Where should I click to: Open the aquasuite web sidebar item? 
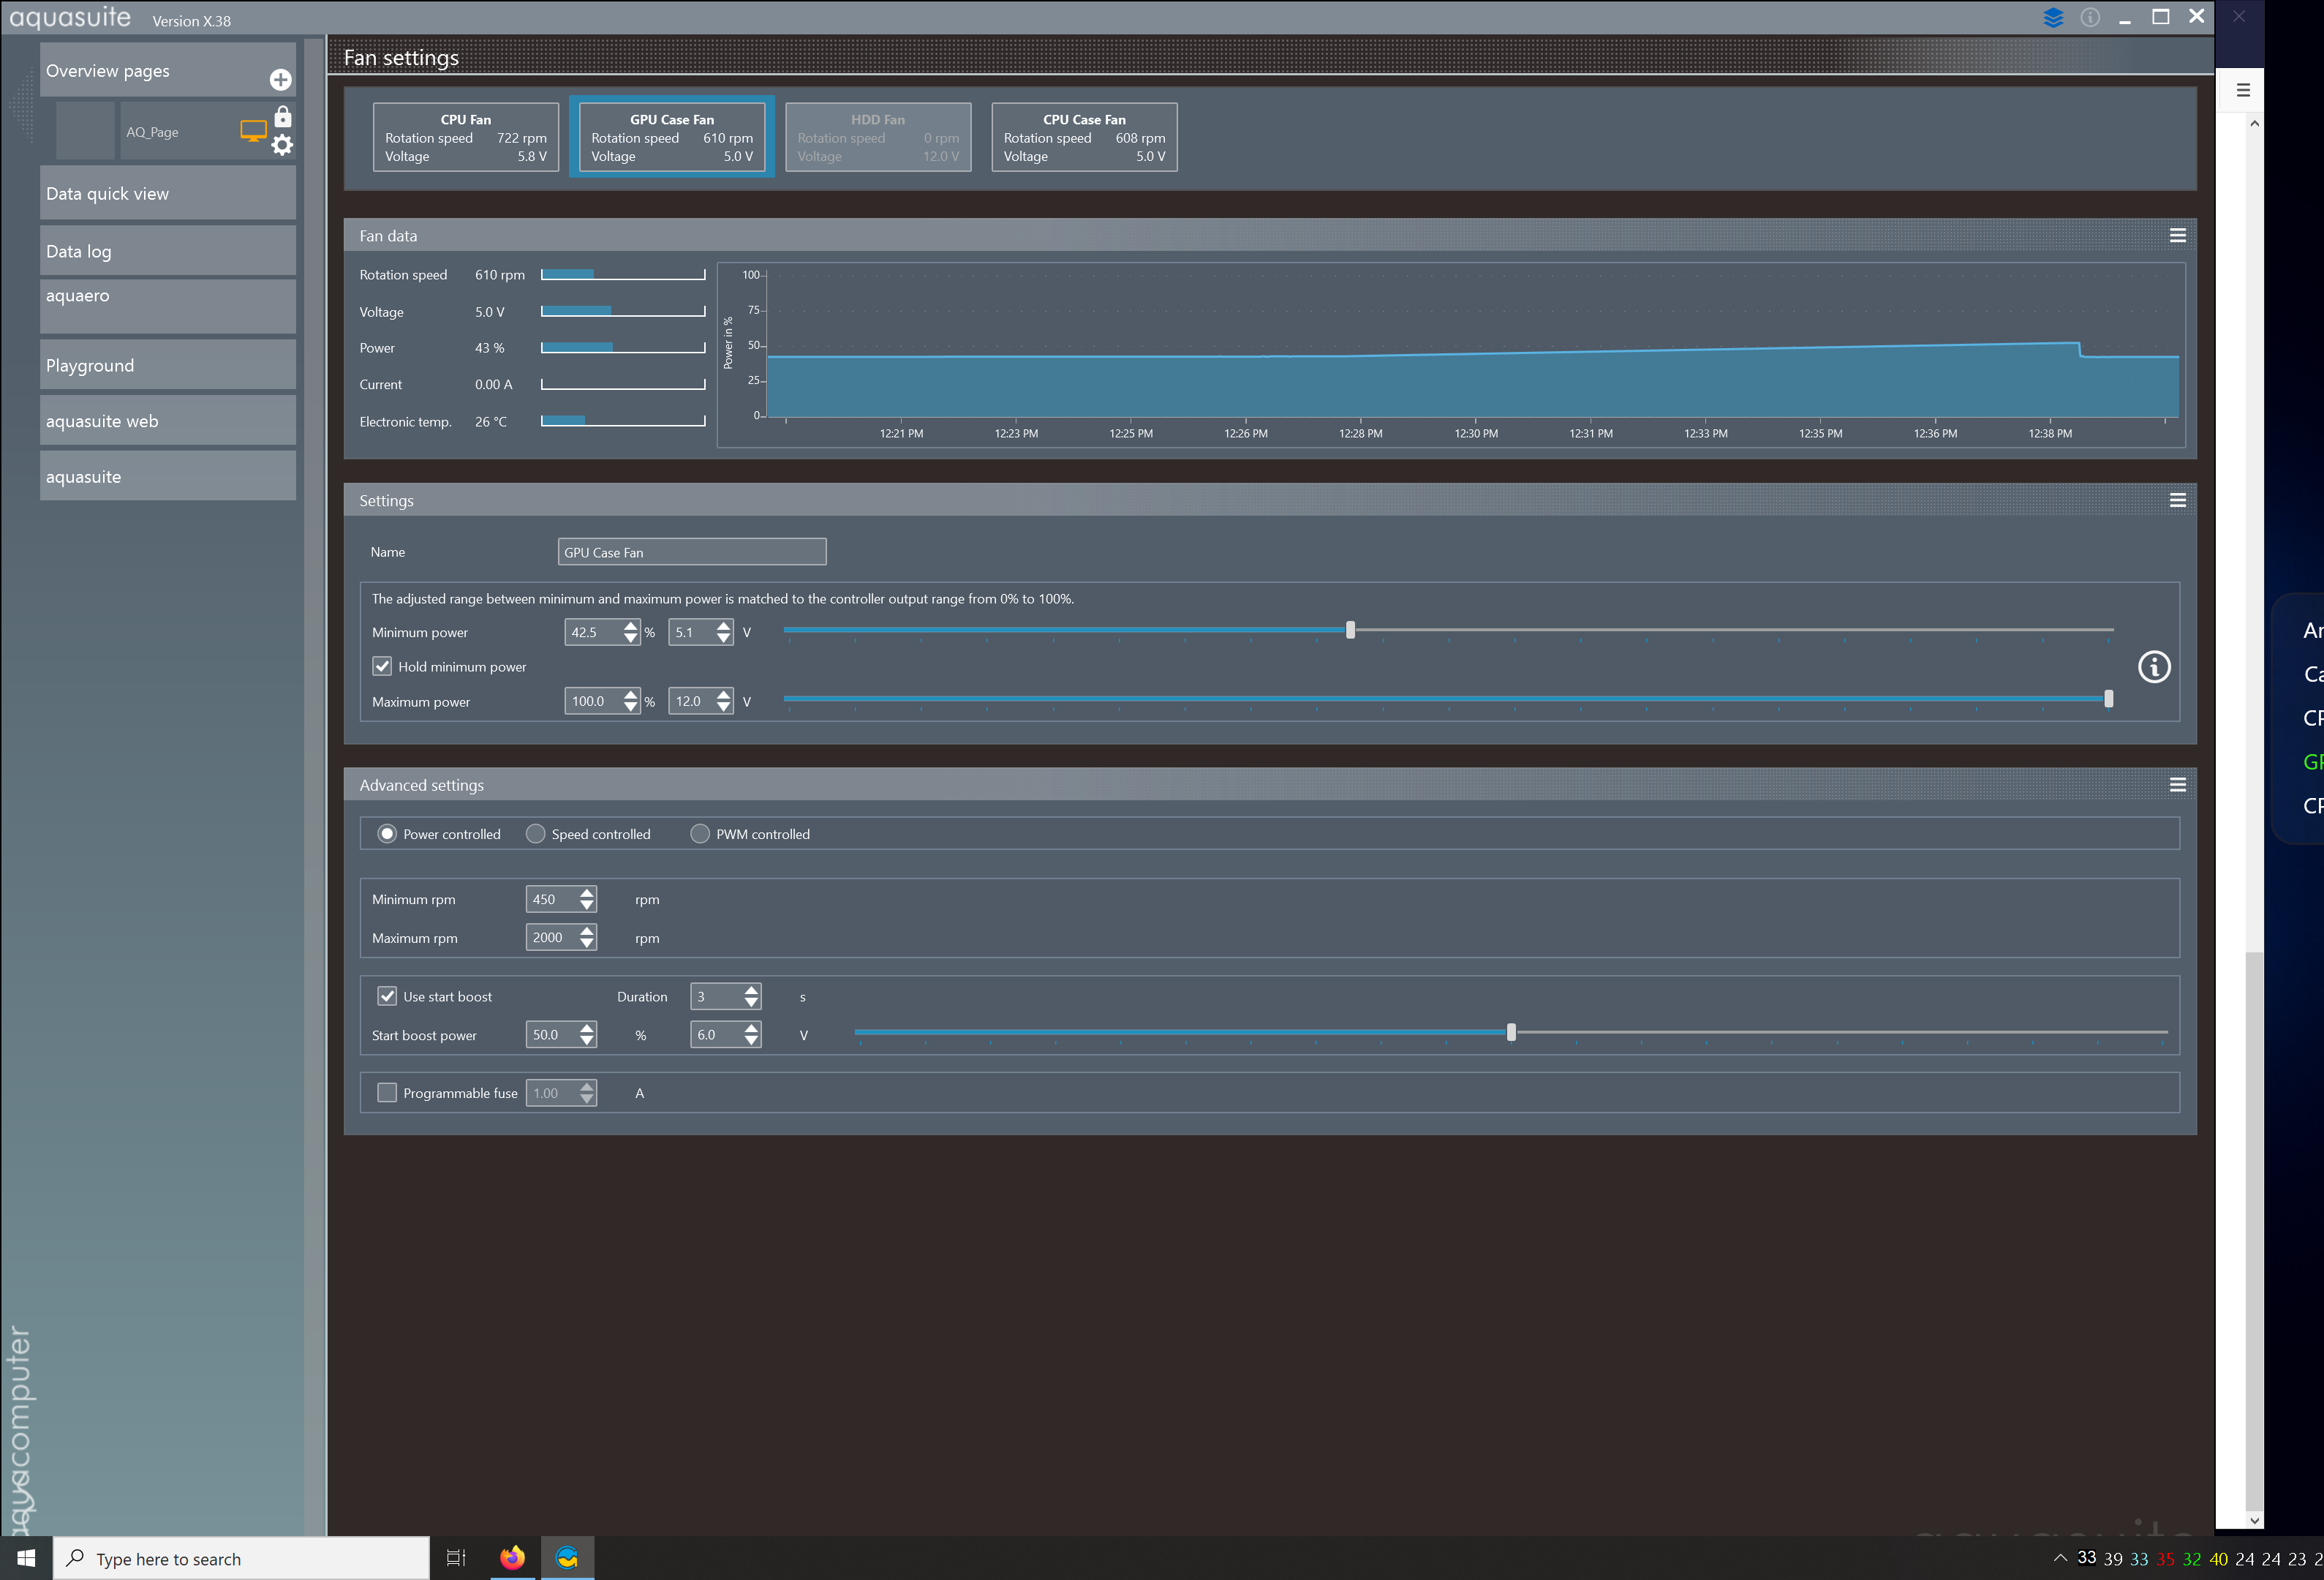pyautogui.click(x=167, y=421)
